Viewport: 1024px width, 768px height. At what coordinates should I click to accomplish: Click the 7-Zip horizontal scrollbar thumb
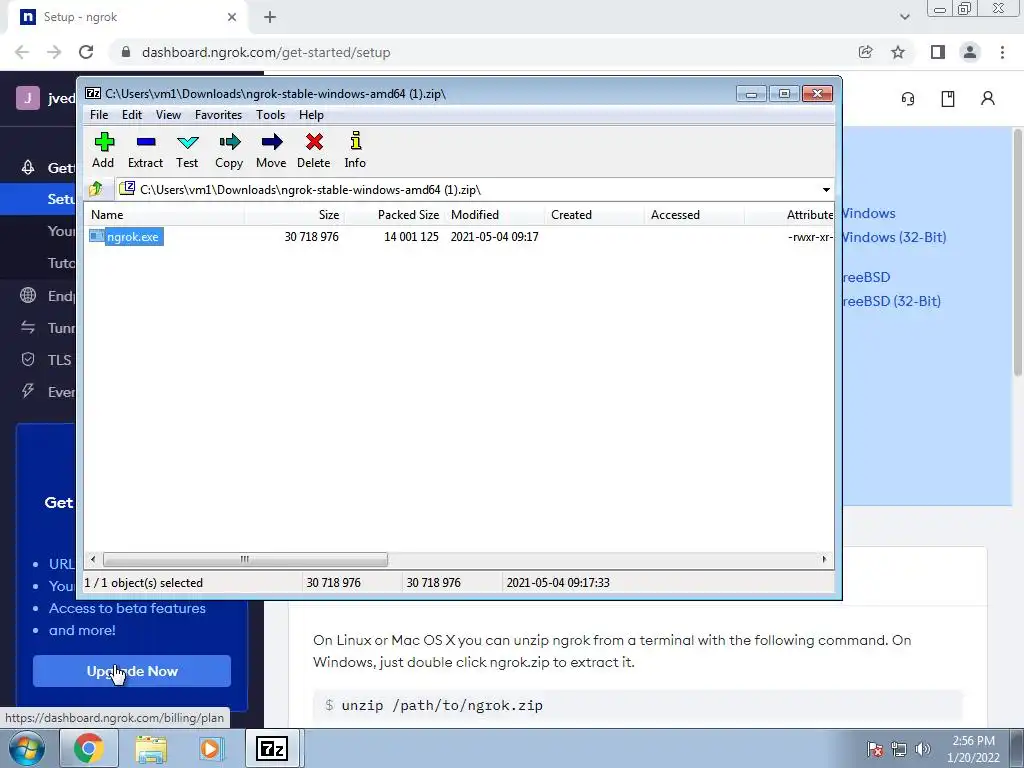[x=245, y=560]
